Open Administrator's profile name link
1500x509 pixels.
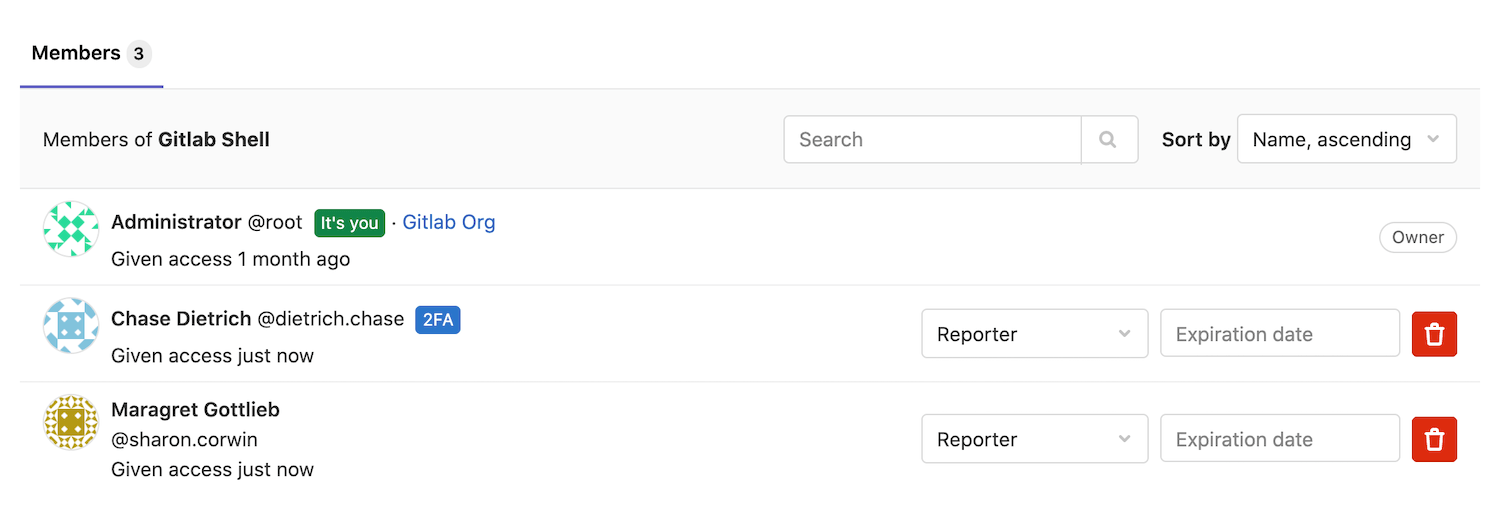tap(176, 222)
